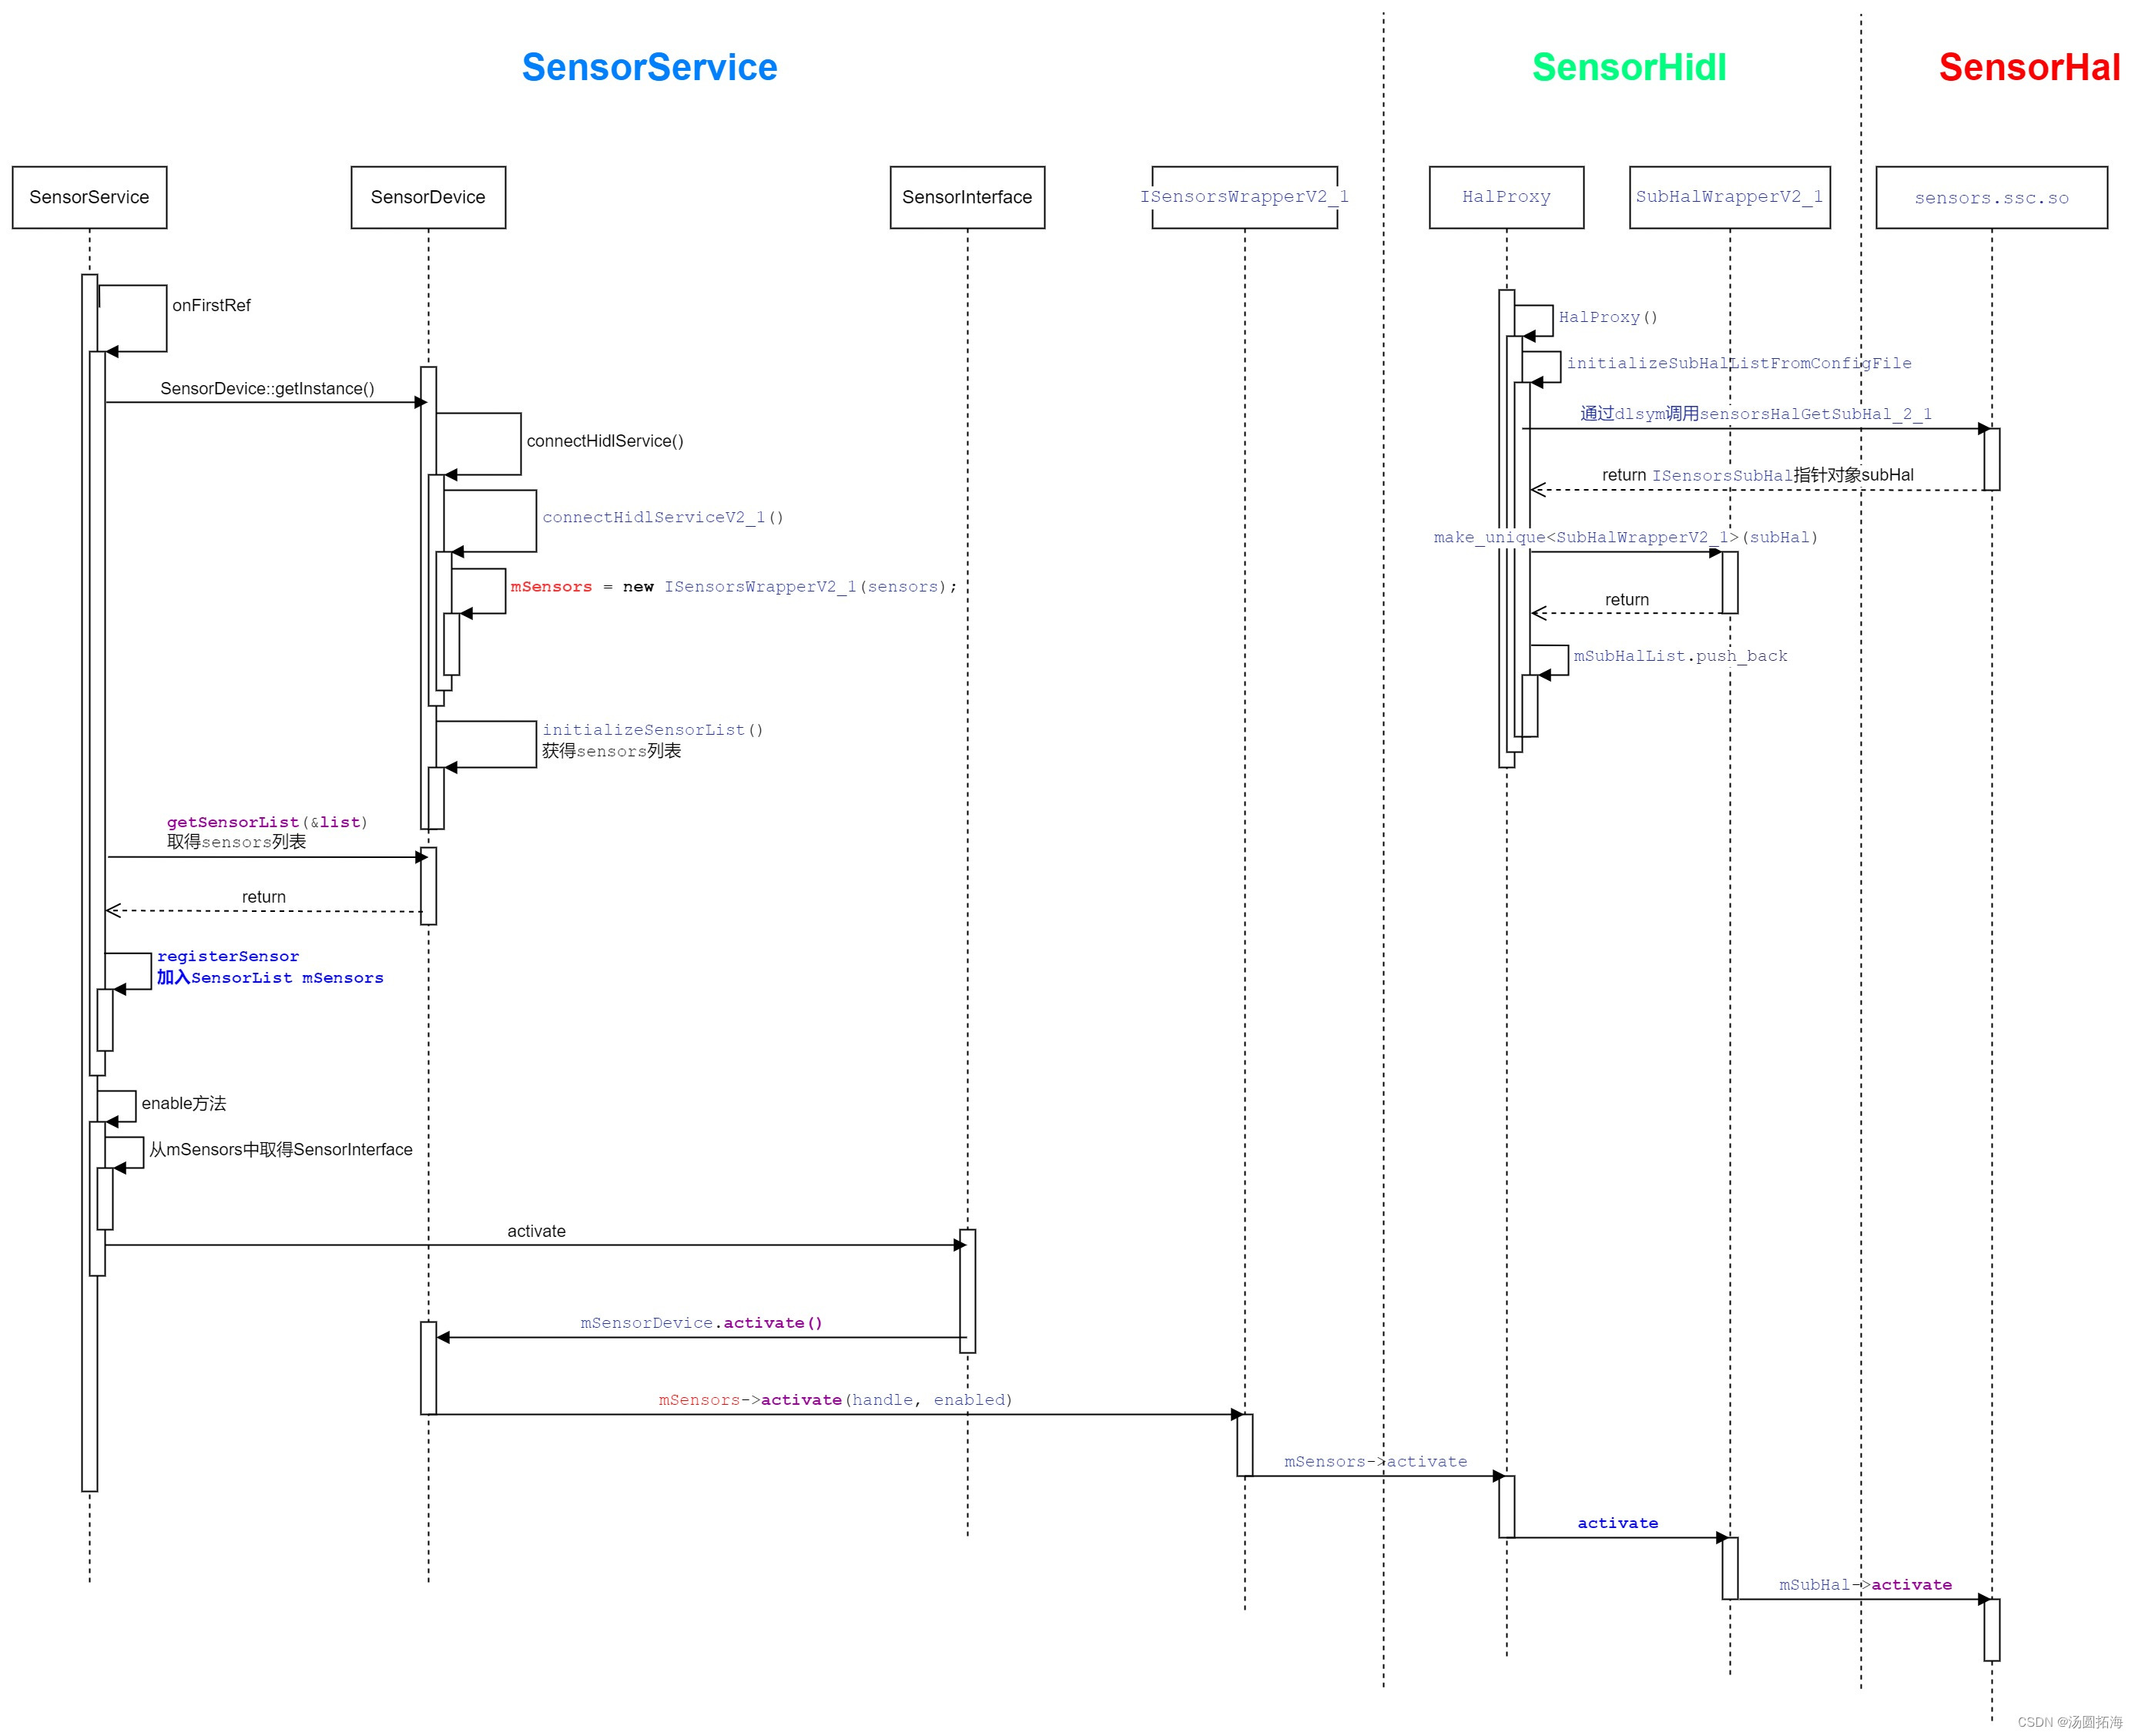Click the onFirstRef message label
2135x1736 pixels.
click(212, 305)
